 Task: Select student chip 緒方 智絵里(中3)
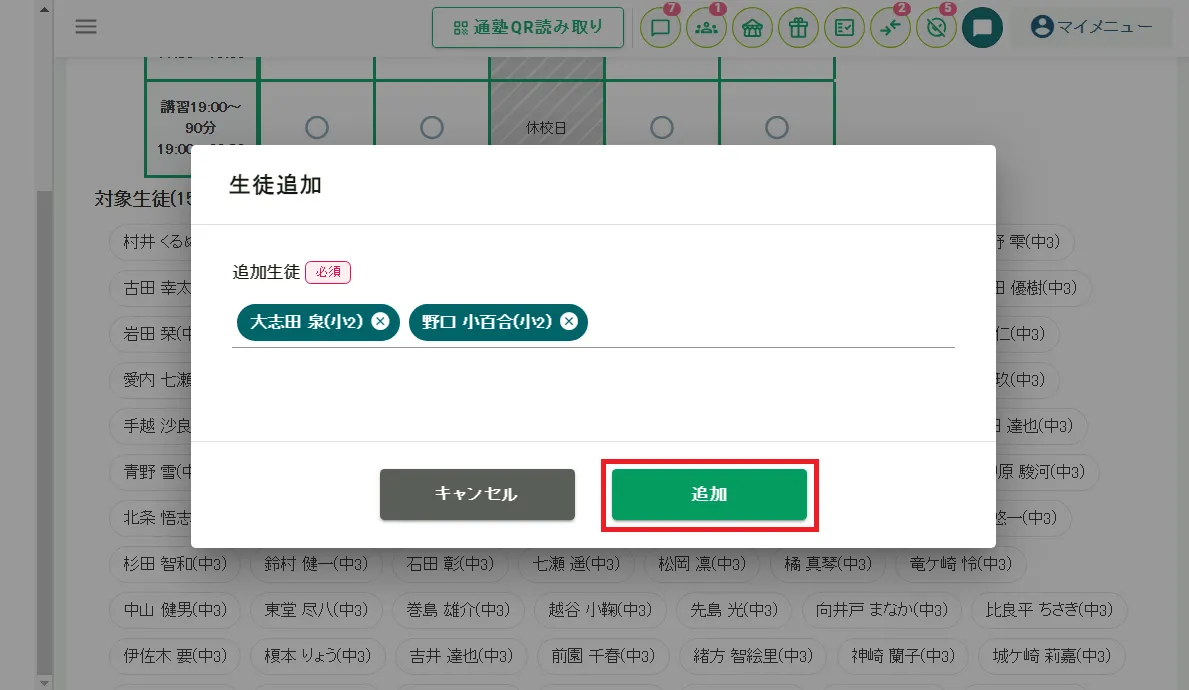pyautogui.click(x=753, y=656)
